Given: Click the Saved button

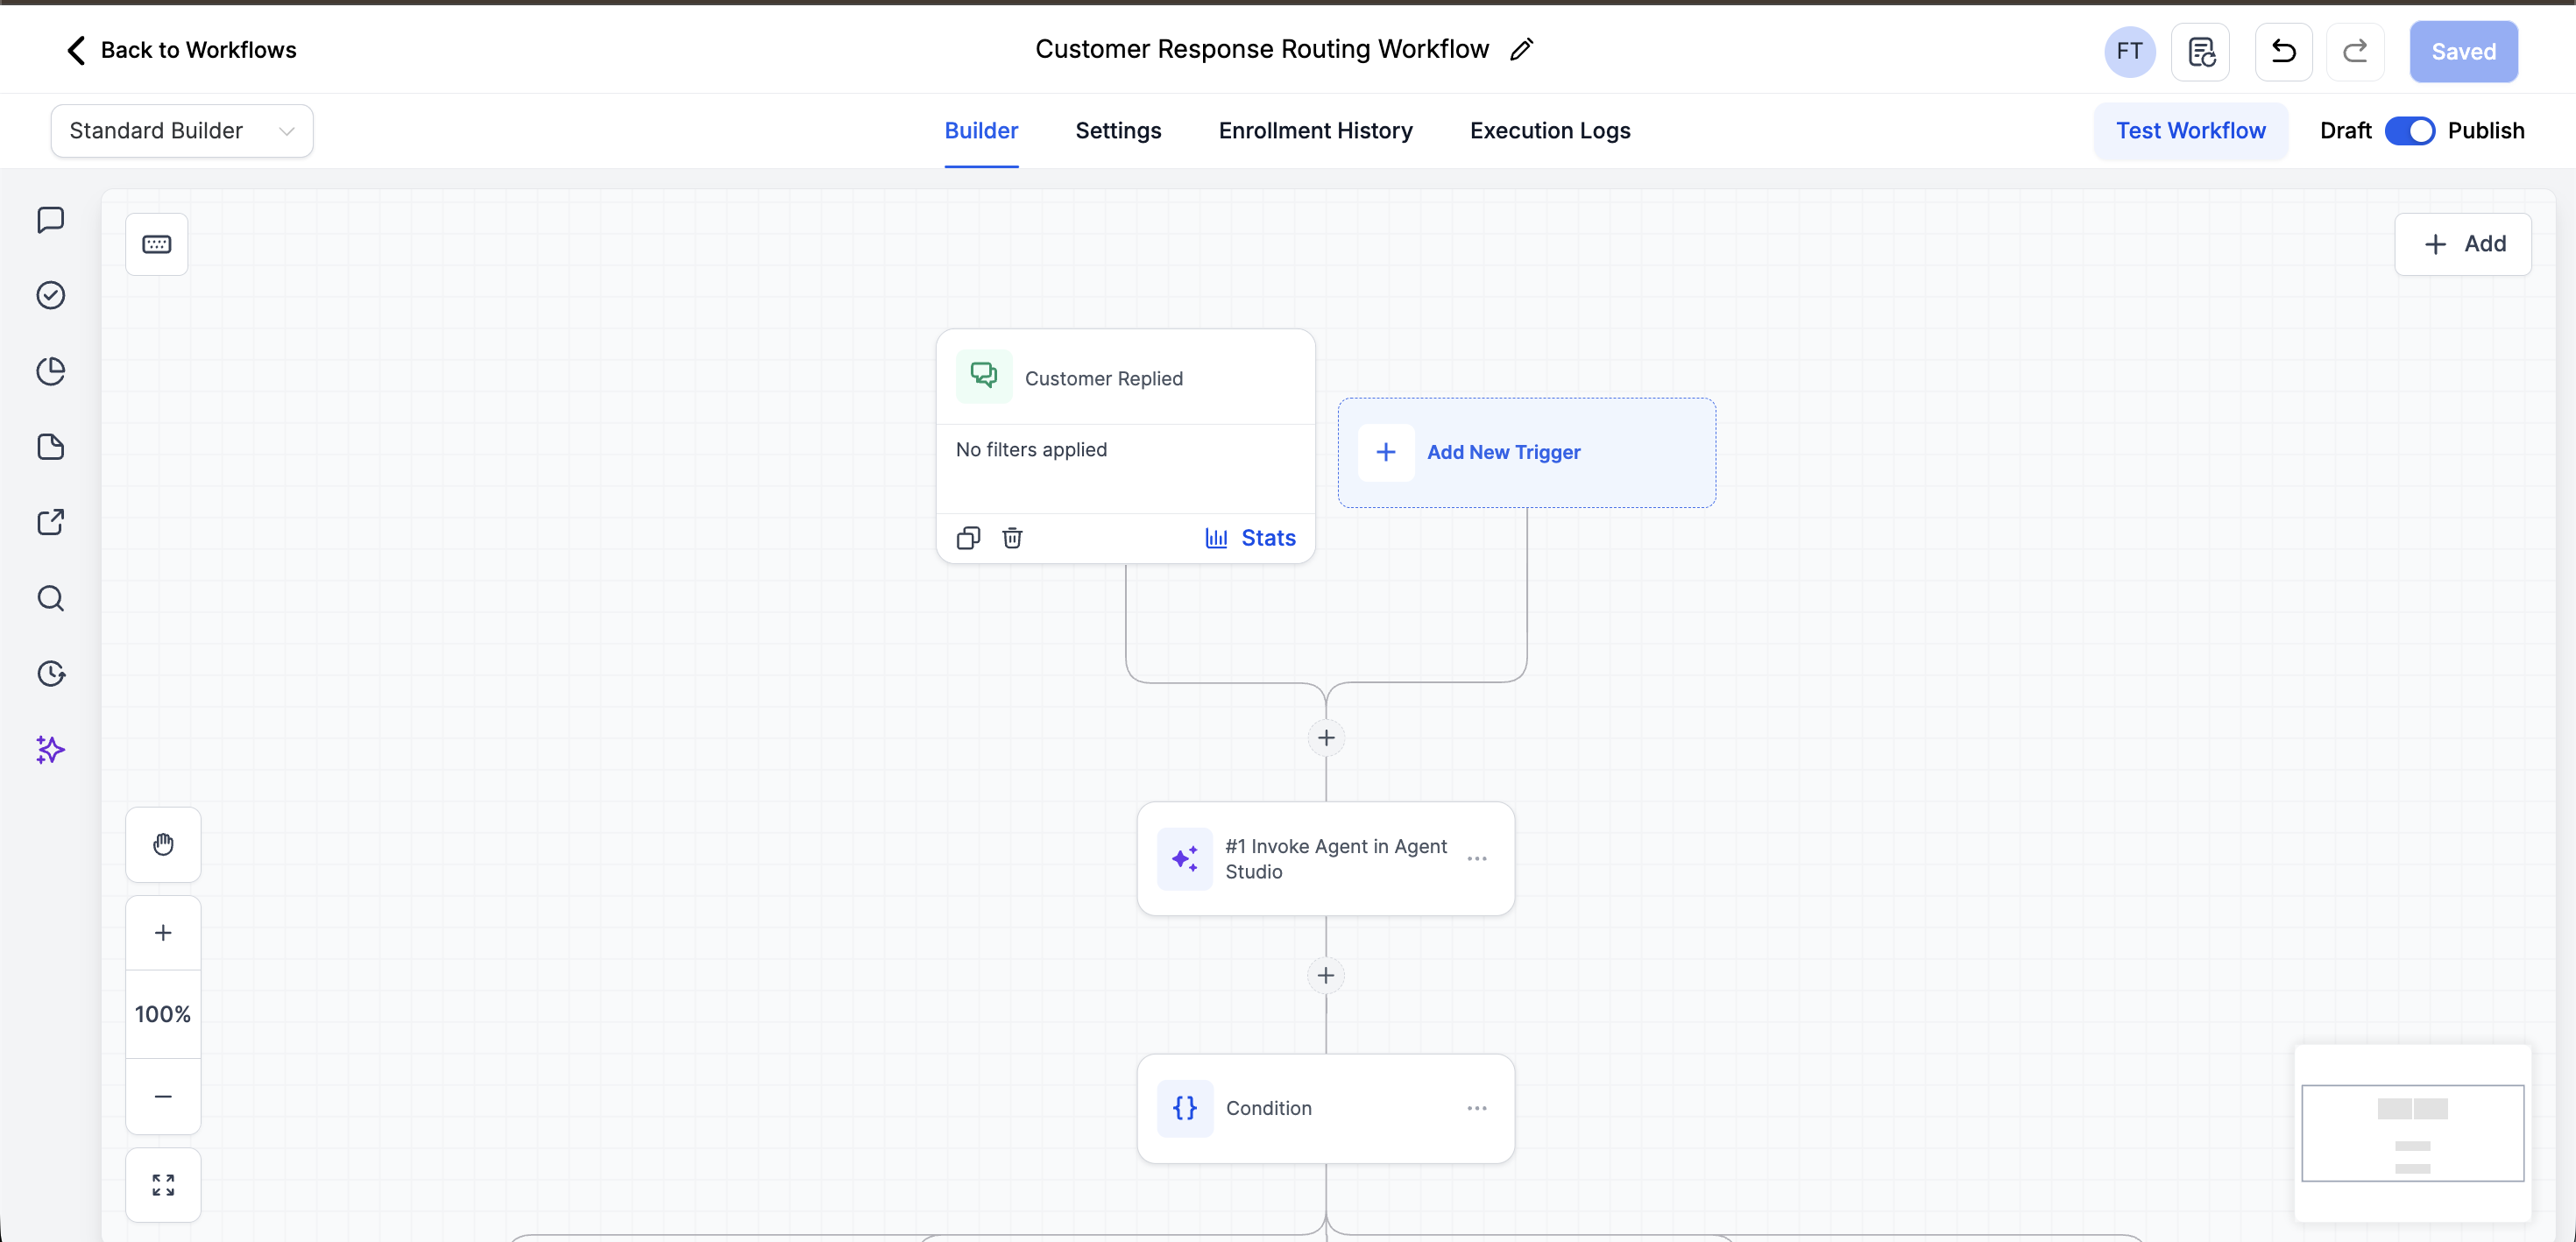Looking at the screenshot, I should pos(2463,52).
